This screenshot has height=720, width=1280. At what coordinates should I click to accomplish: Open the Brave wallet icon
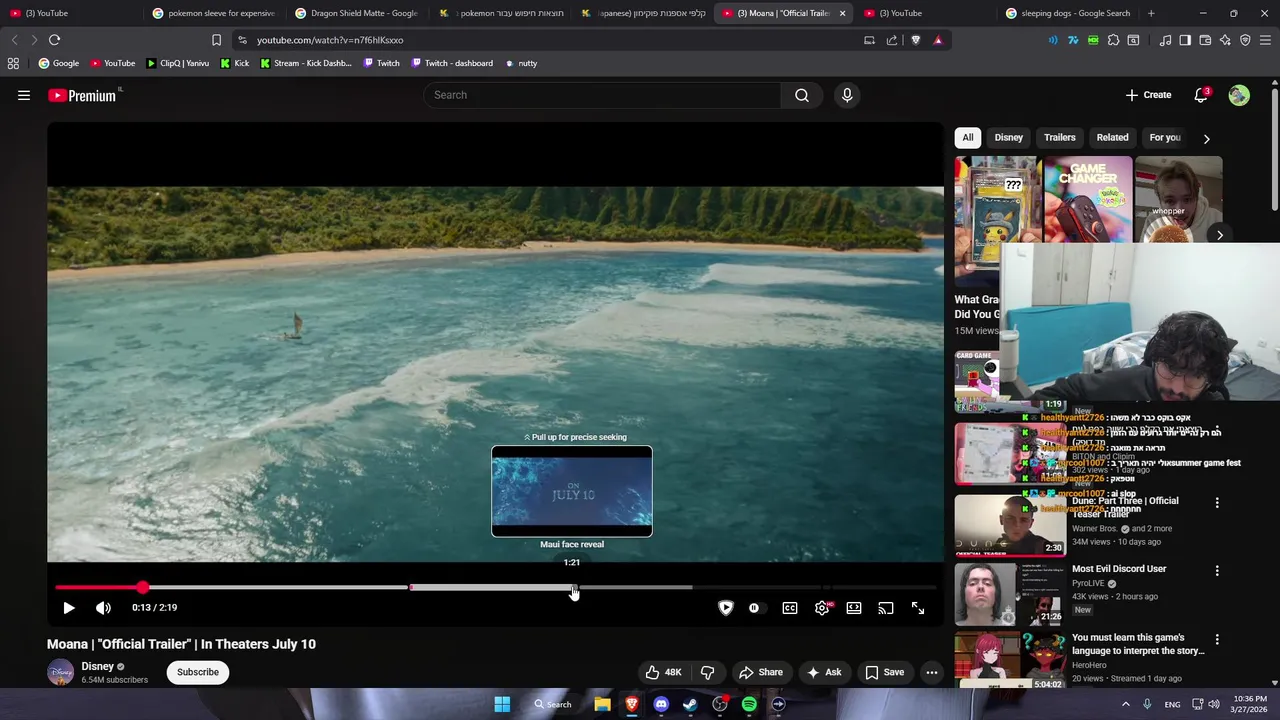pyautogui.click(x=1205, y=40)
